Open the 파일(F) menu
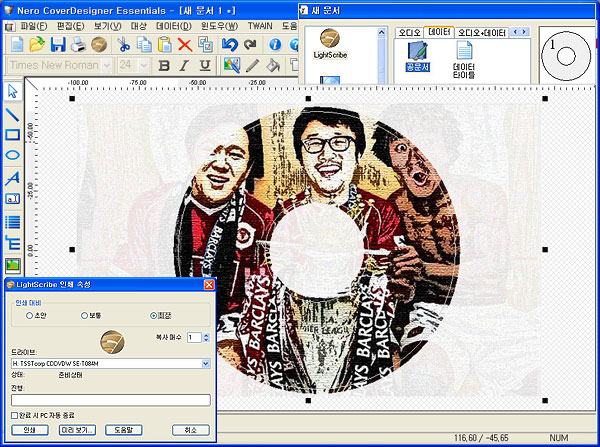The width and height of the screenshot is (600, 447). 34,26
